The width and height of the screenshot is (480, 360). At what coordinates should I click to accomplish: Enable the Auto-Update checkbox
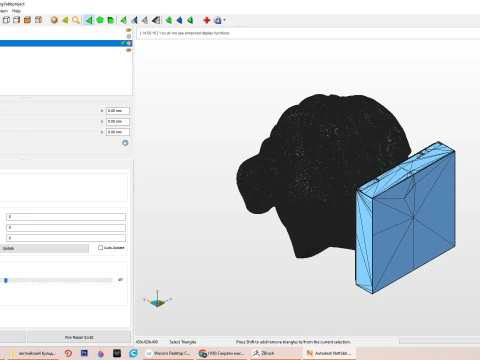point(100,248)
